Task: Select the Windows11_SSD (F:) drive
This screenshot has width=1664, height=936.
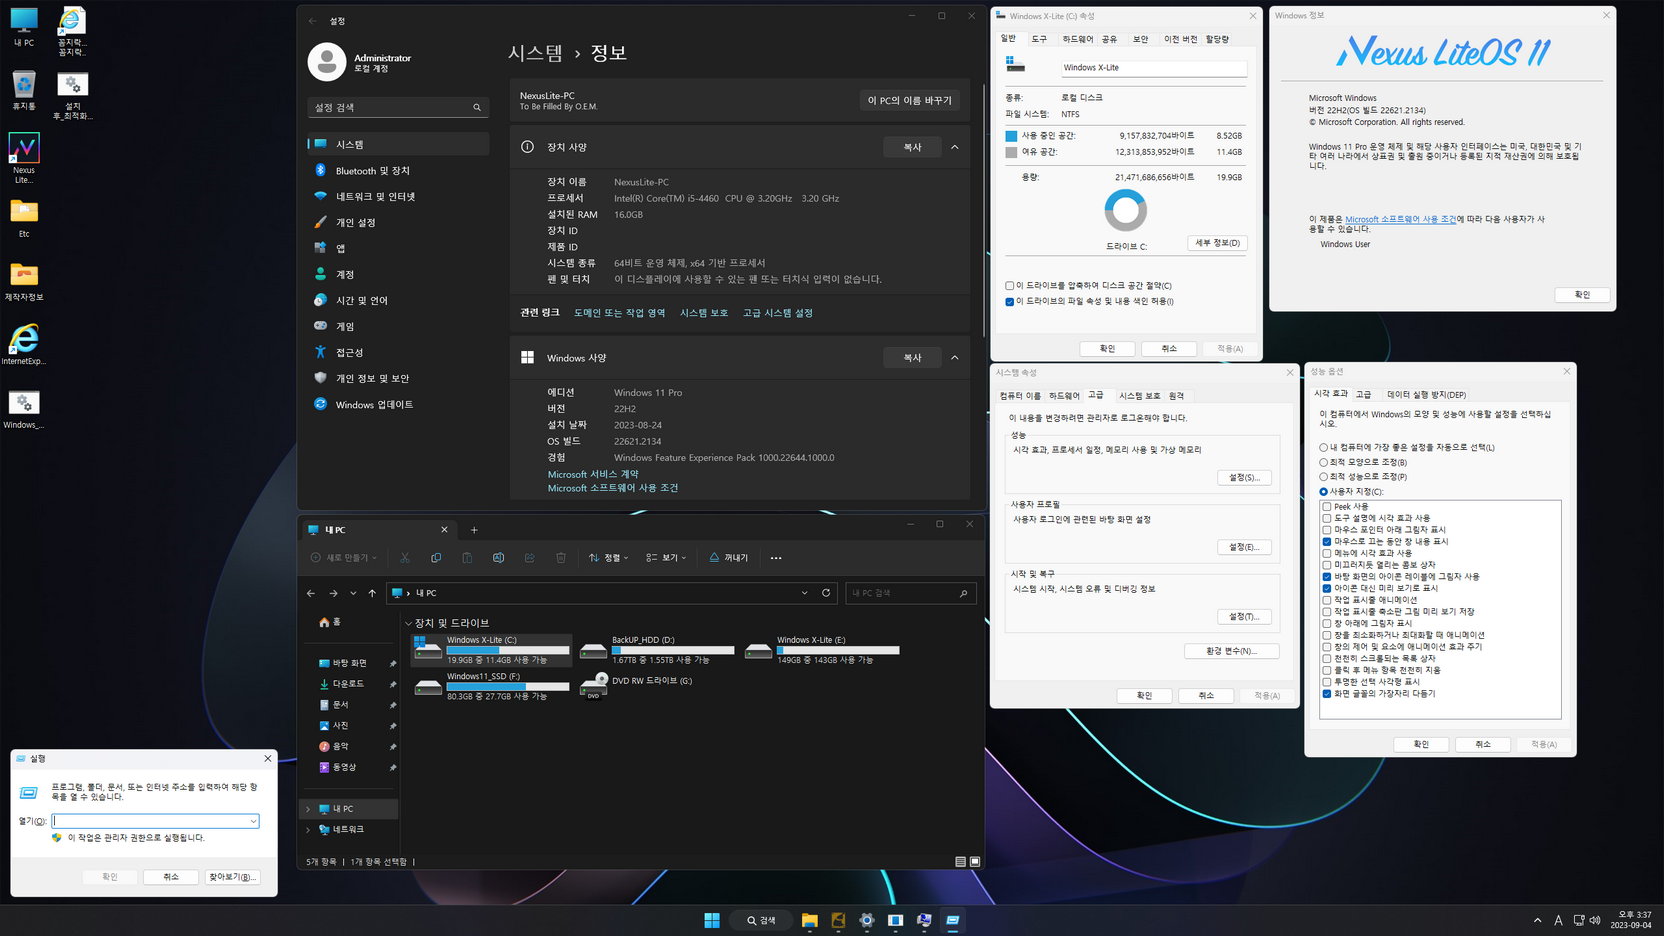Action: [x=491, y=686]
